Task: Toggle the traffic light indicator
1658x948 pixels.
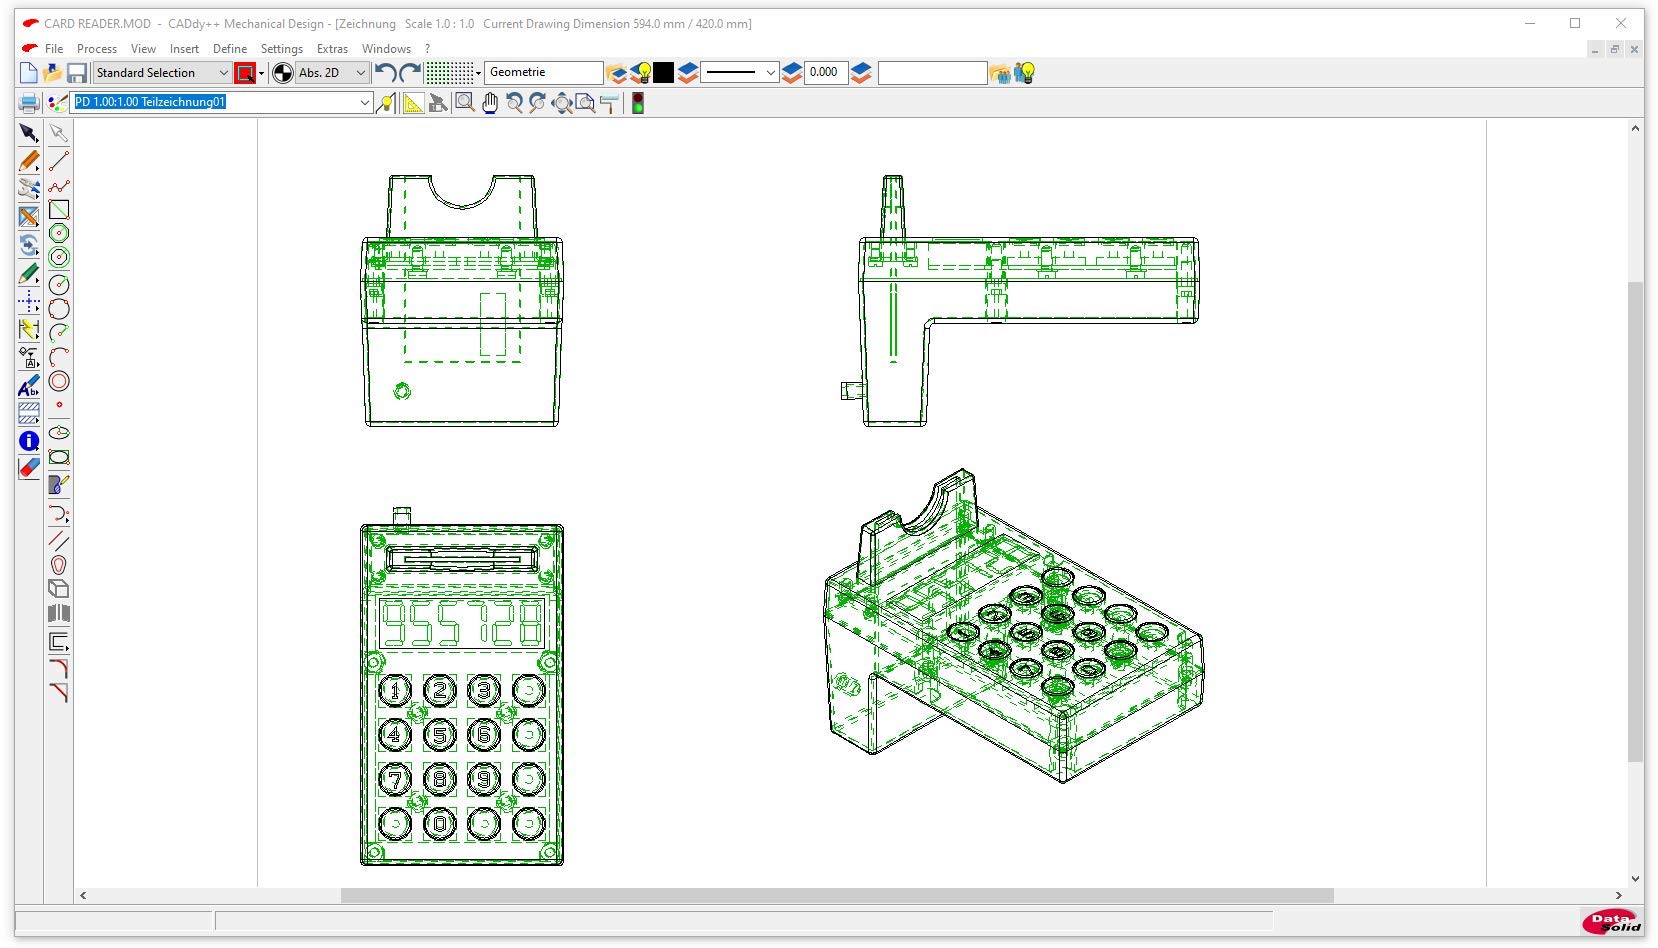Action: [637, 103]
